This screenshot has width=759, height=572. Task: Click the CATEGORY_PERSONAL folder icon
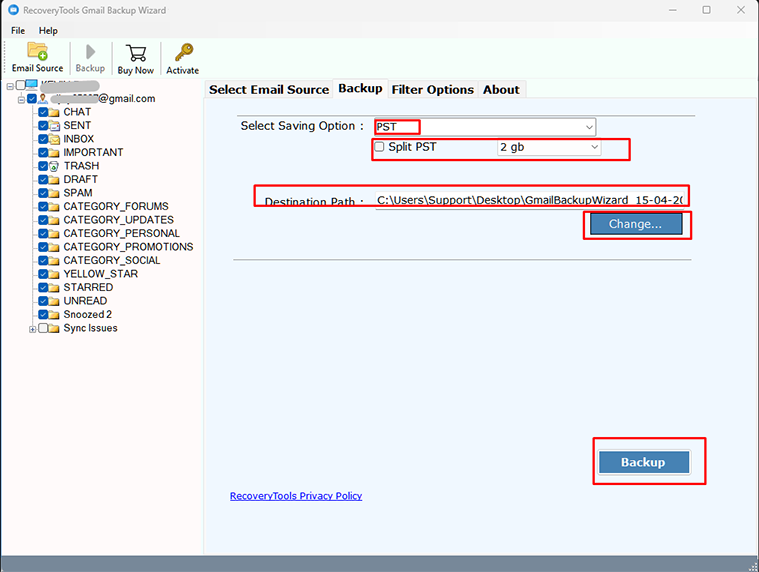[x=54, y=234]
